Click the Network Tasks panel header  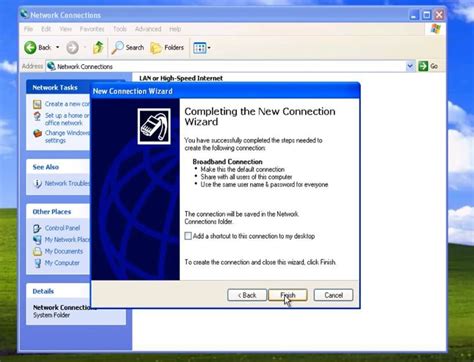pos(58,87)
